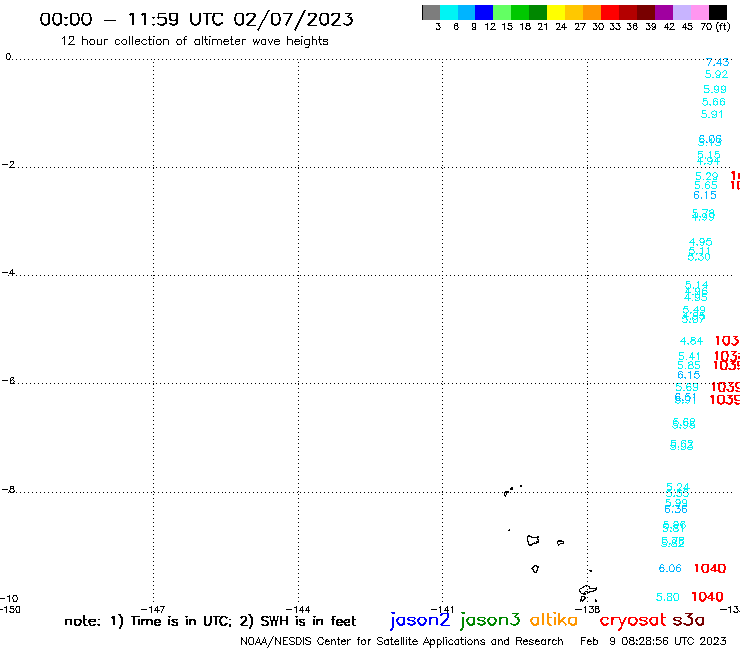This screenshot has height=650, width=740.
Task: Click the red 1040 label beside 5.80
Action: (707, 597)
